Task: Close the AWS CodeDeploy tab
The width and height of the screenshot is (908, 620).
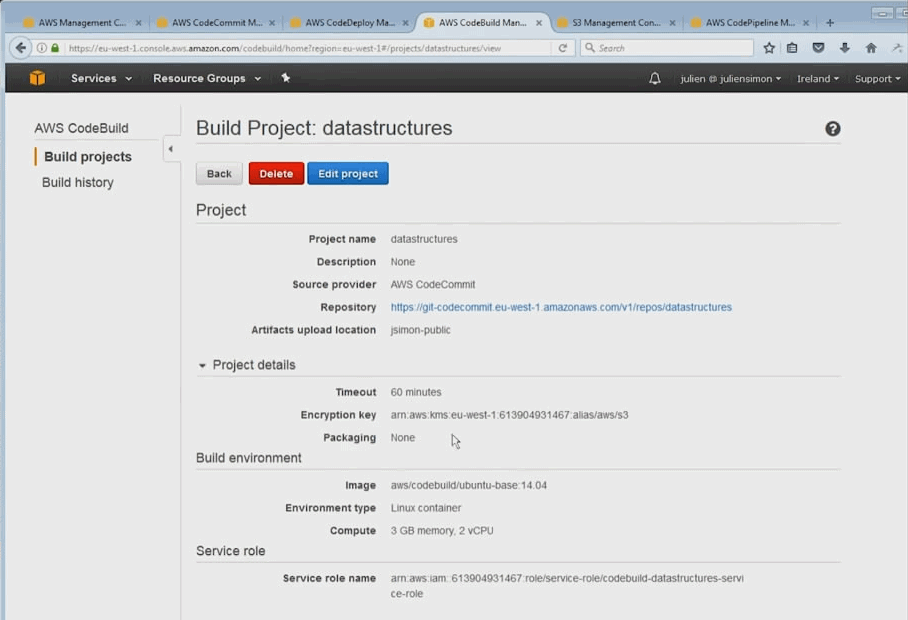Action: click(405, 23)
